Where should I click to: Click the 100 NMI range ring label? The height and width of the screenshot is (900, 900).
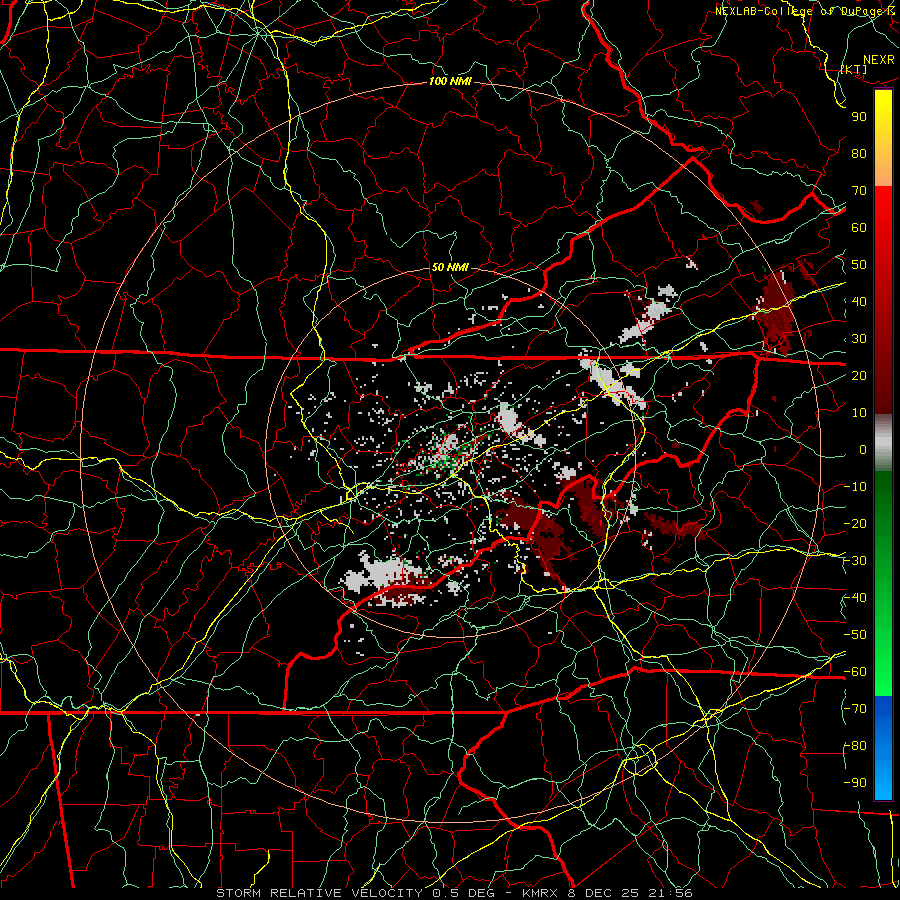[450, 82]
